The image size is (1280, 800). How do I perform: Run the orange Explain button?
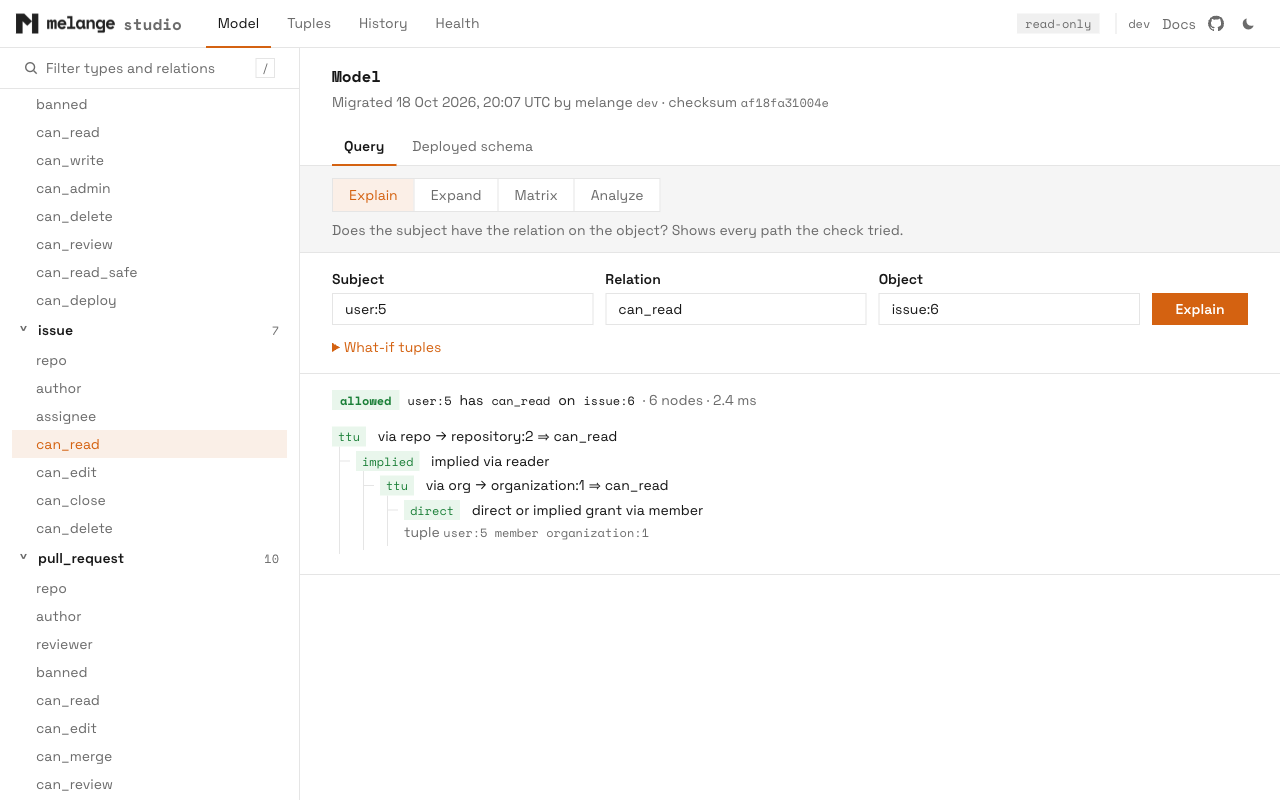1200,309
